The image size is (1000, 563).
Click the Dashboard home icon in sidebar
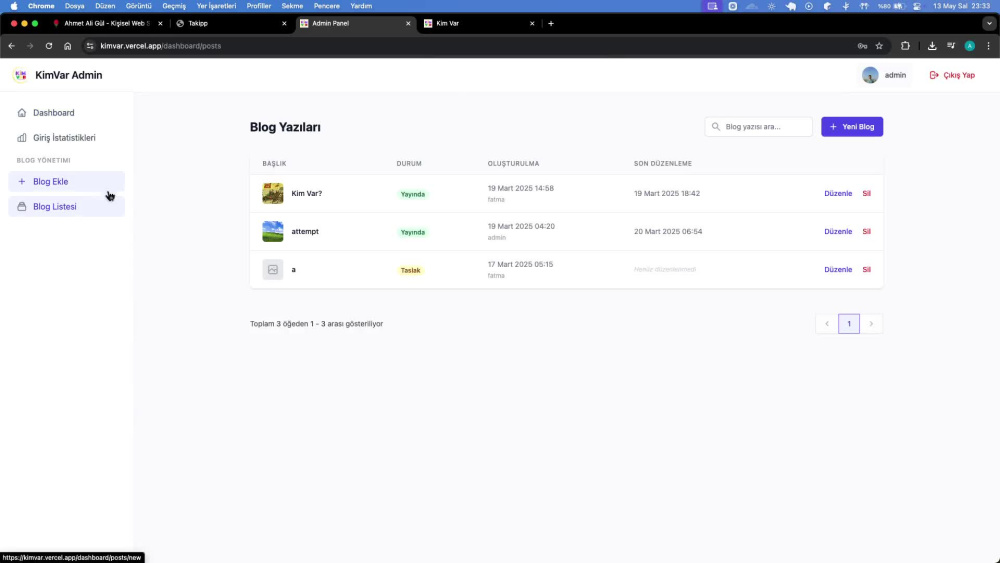pos(22,113)
